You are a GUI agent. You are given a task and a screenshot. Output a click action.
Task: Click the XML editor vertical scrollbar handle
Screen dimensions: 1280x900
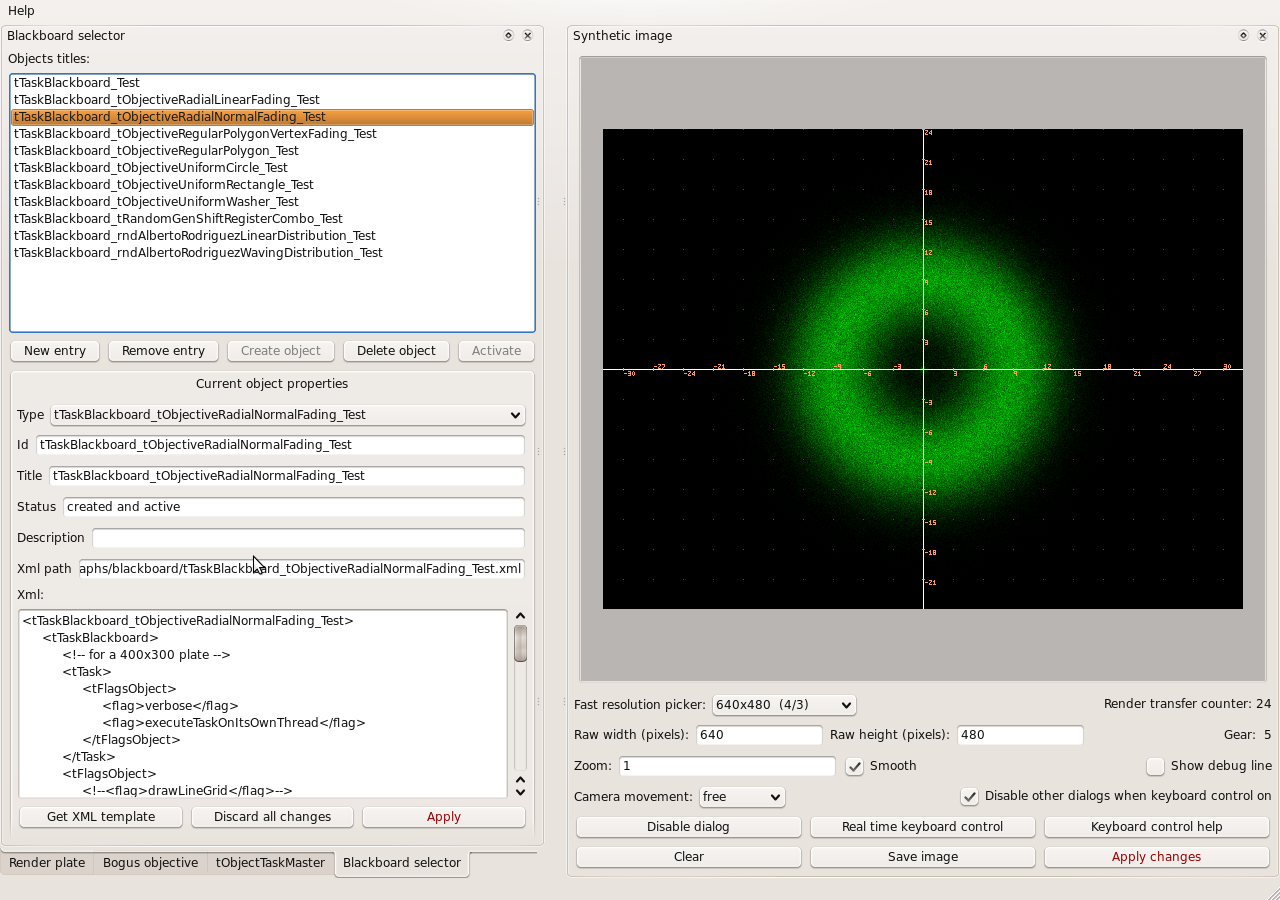[520, 643]
